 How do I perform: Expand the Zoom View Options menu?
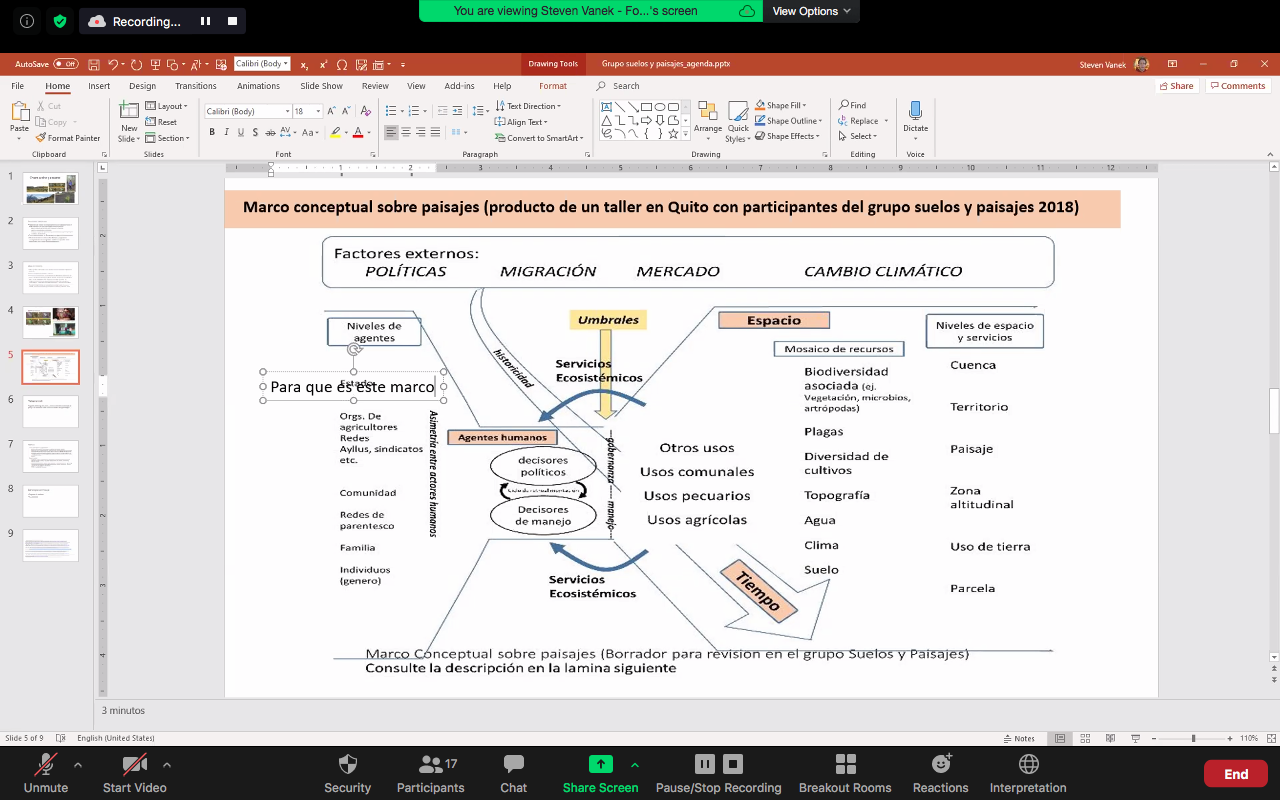[811, 11]
